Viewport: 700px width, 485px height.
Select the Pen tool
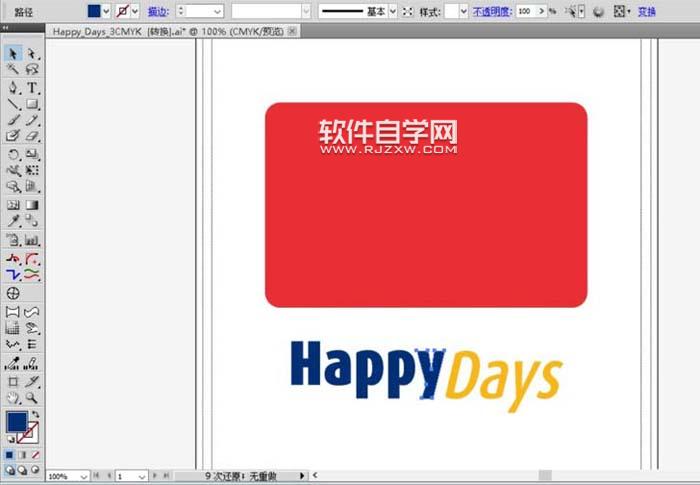pyautogui.click(x=14, y=87)
